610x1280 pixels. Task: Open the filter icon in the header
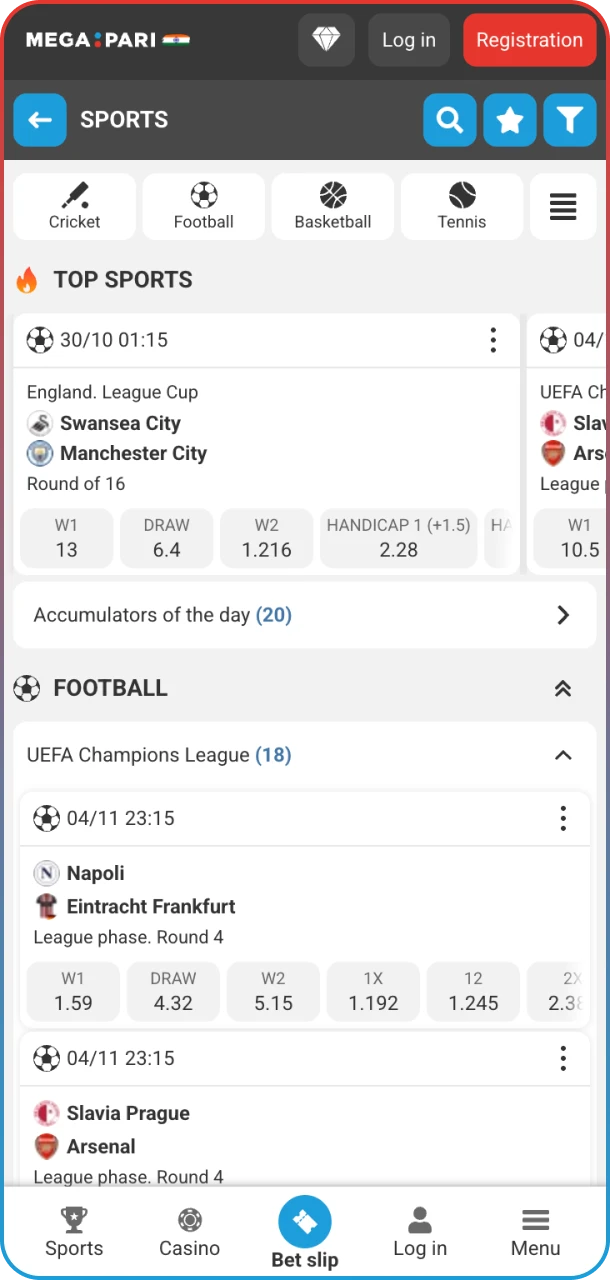coord(569,120)
